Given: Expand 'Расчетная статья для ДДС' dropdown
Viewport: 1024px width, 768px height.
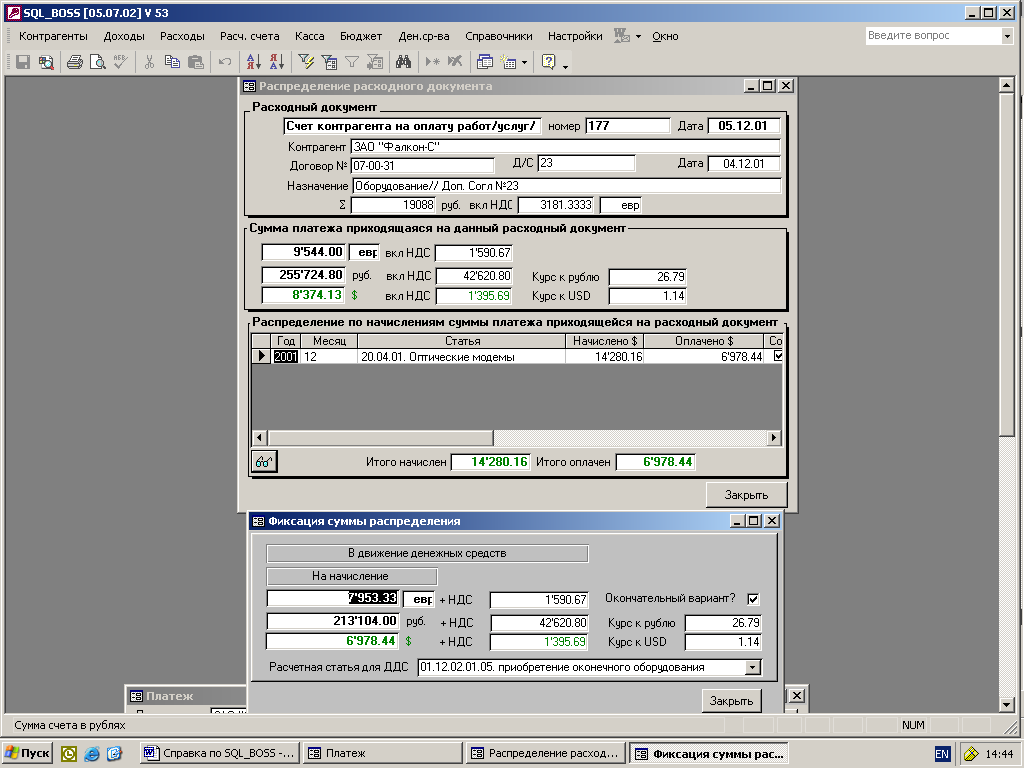Looking at the screenshot, I should tap(753, 667).
